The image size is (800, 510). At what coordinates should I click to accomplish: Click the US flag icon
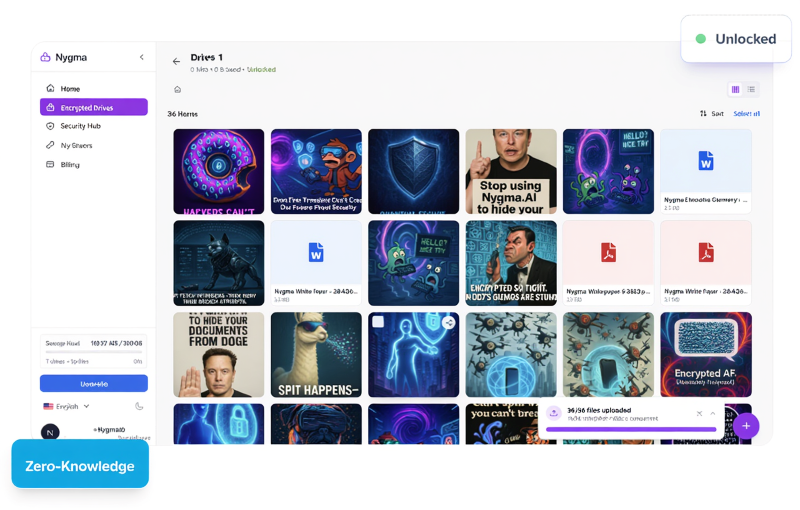48,406
